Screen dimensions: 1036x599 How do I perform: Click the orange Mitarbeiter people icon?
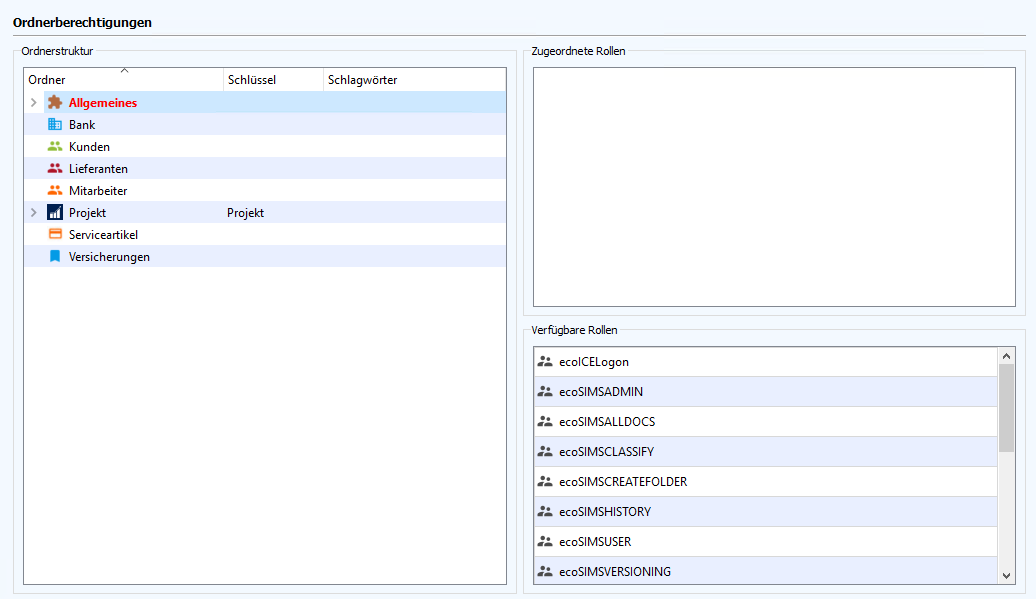pos(55,190)
